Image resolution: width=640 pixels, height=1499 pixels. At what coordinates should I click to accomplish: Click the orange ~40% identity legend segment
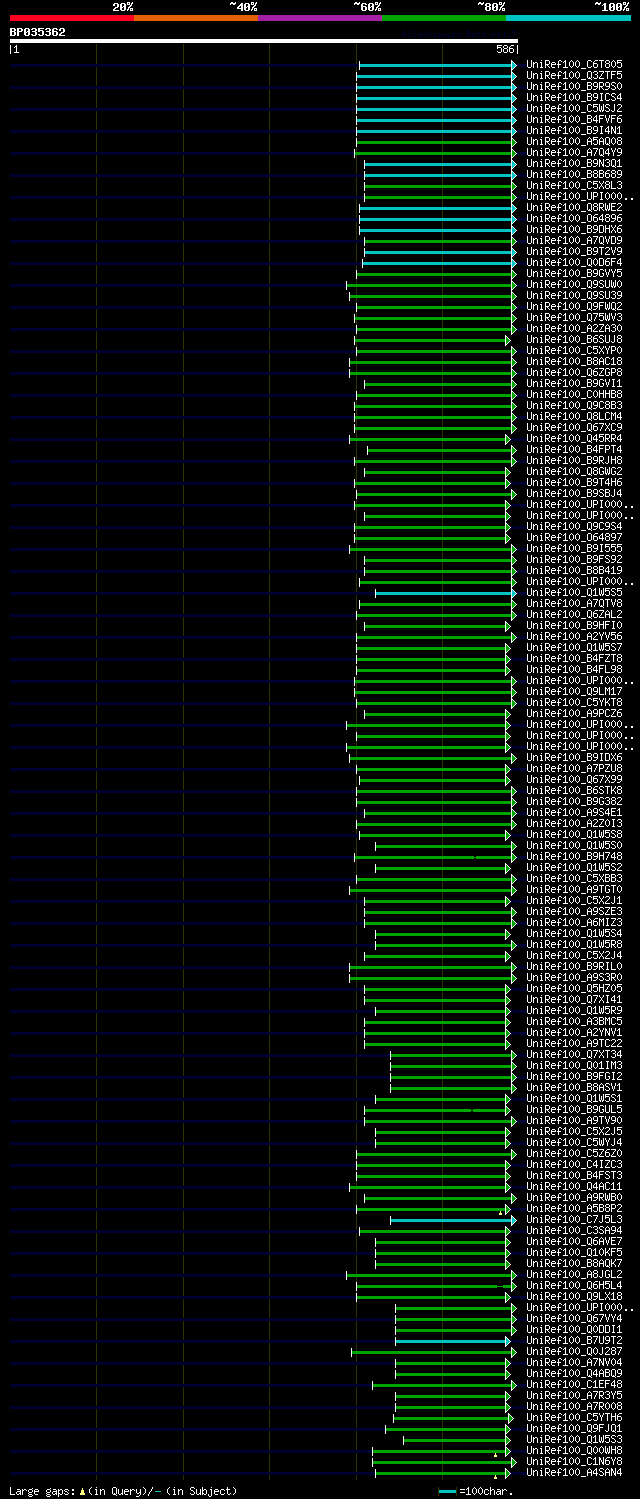(x=196, y=17)
